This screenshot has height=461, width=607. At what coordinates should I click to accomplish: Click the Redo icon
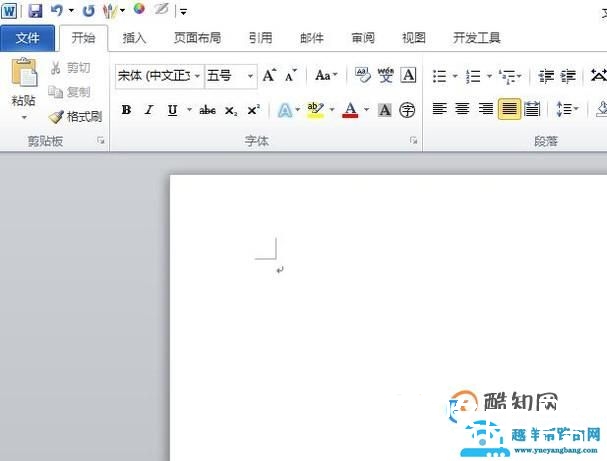pos(89,11)
